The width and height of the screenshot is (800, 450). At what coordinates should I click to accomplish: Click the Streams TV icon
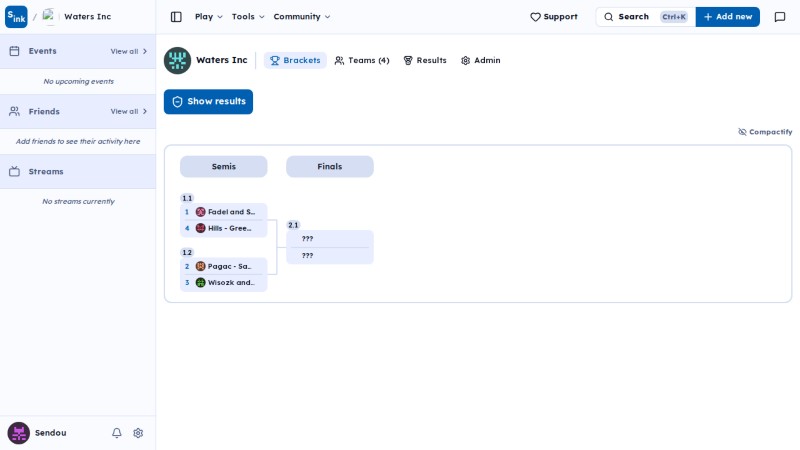coord(14,171)
